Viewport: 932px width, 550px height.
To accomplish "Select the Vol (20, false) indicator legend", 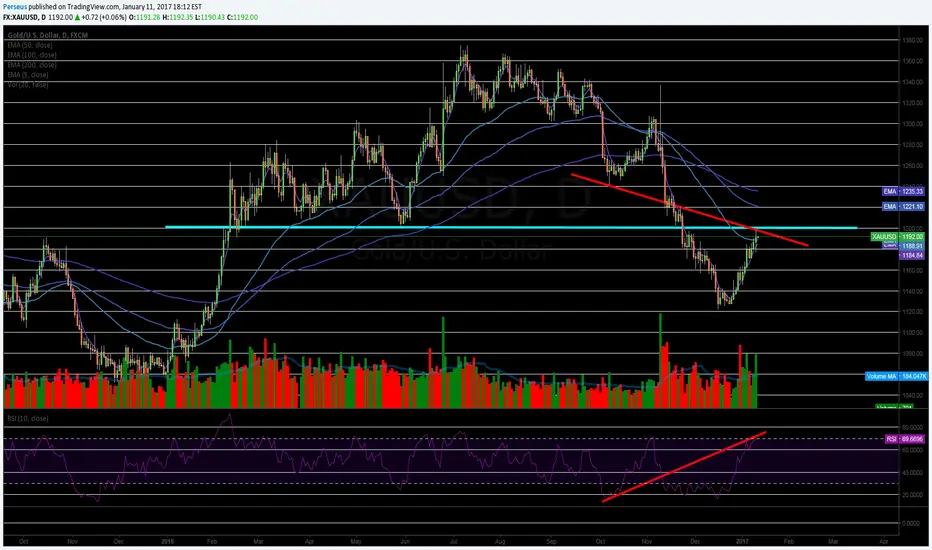I will (x=28, y=84).
